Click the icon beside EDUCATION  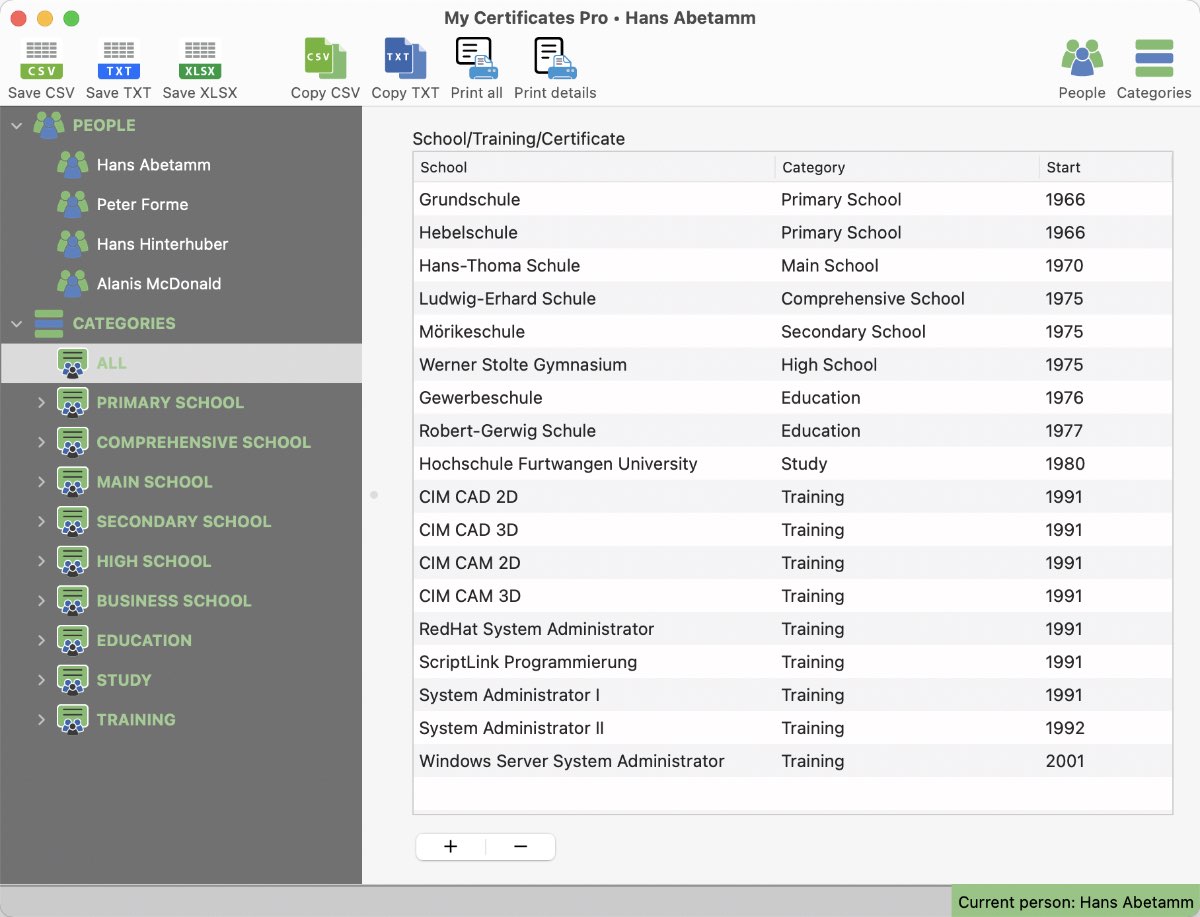click(72, 640)
